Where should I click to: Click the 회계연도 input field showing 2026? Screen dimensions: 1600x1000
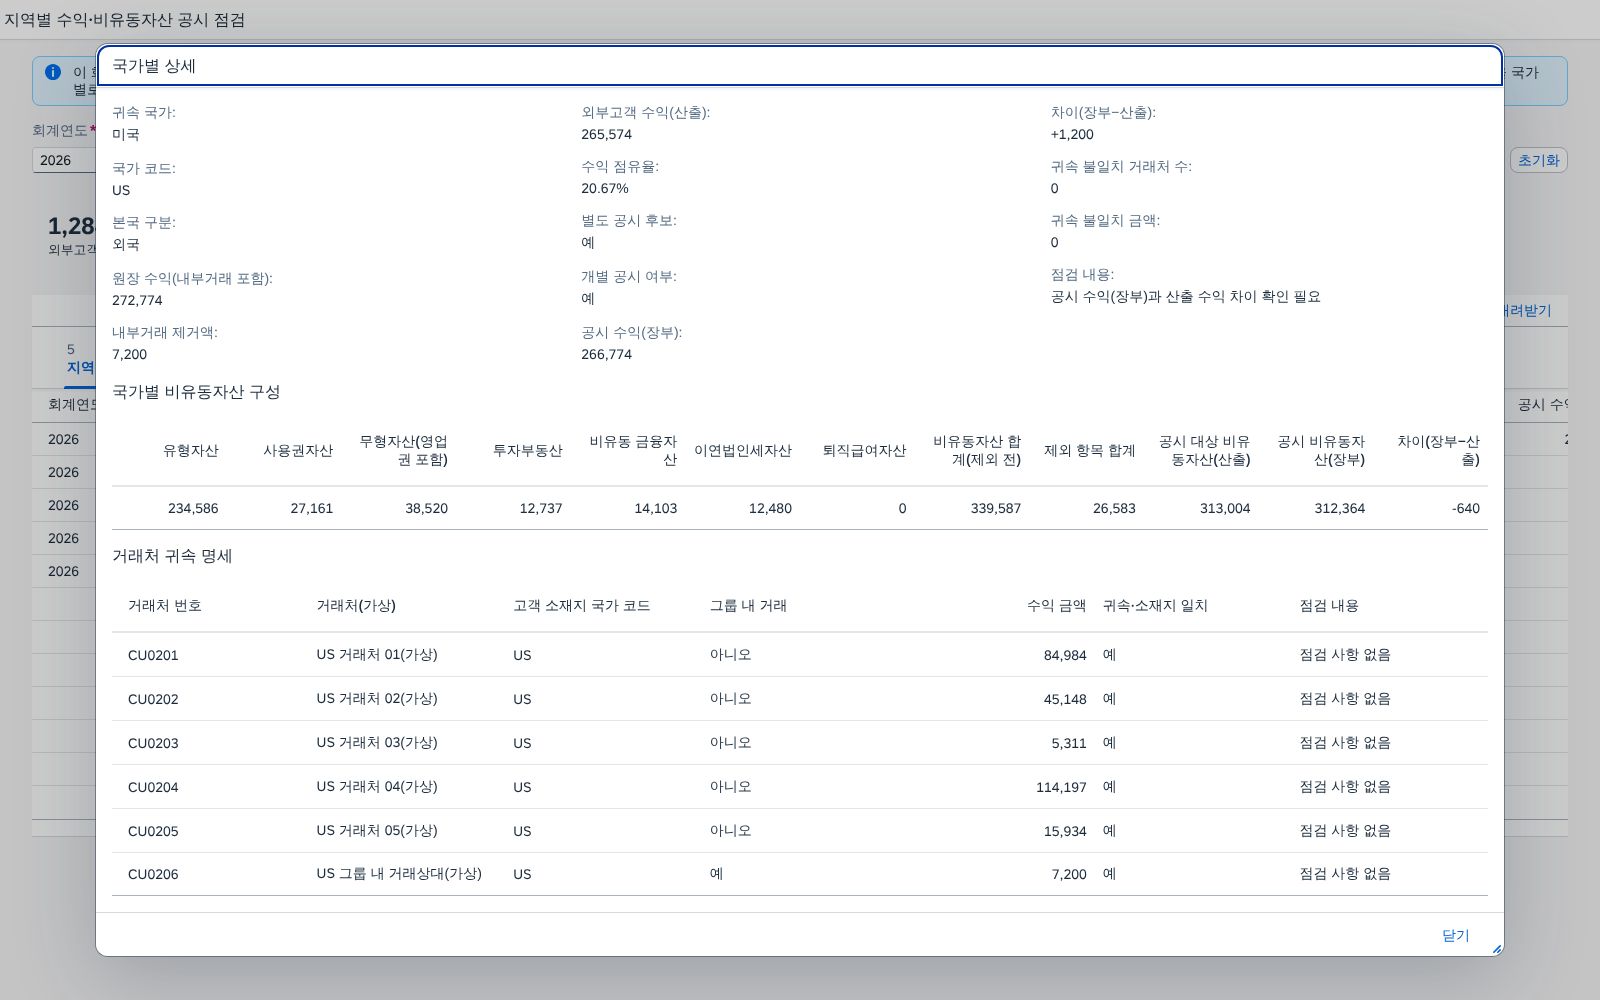[65, 160]
